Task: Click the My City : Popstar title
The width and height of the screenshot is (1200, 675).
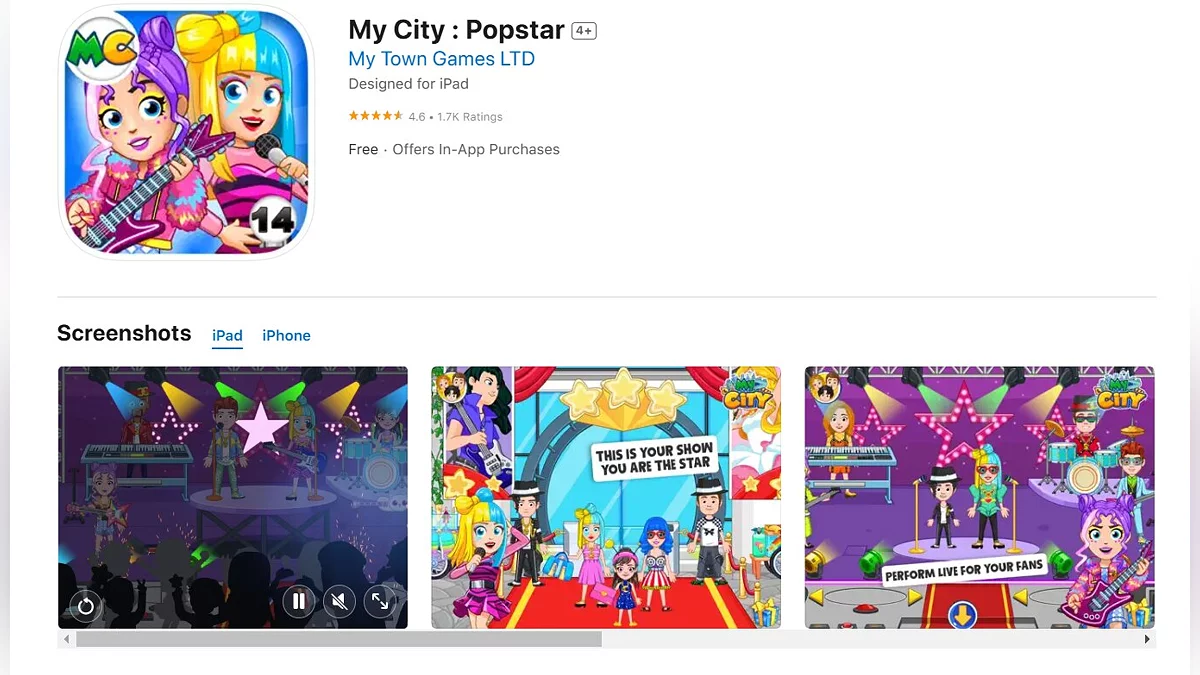Action: tap(456, 30)
